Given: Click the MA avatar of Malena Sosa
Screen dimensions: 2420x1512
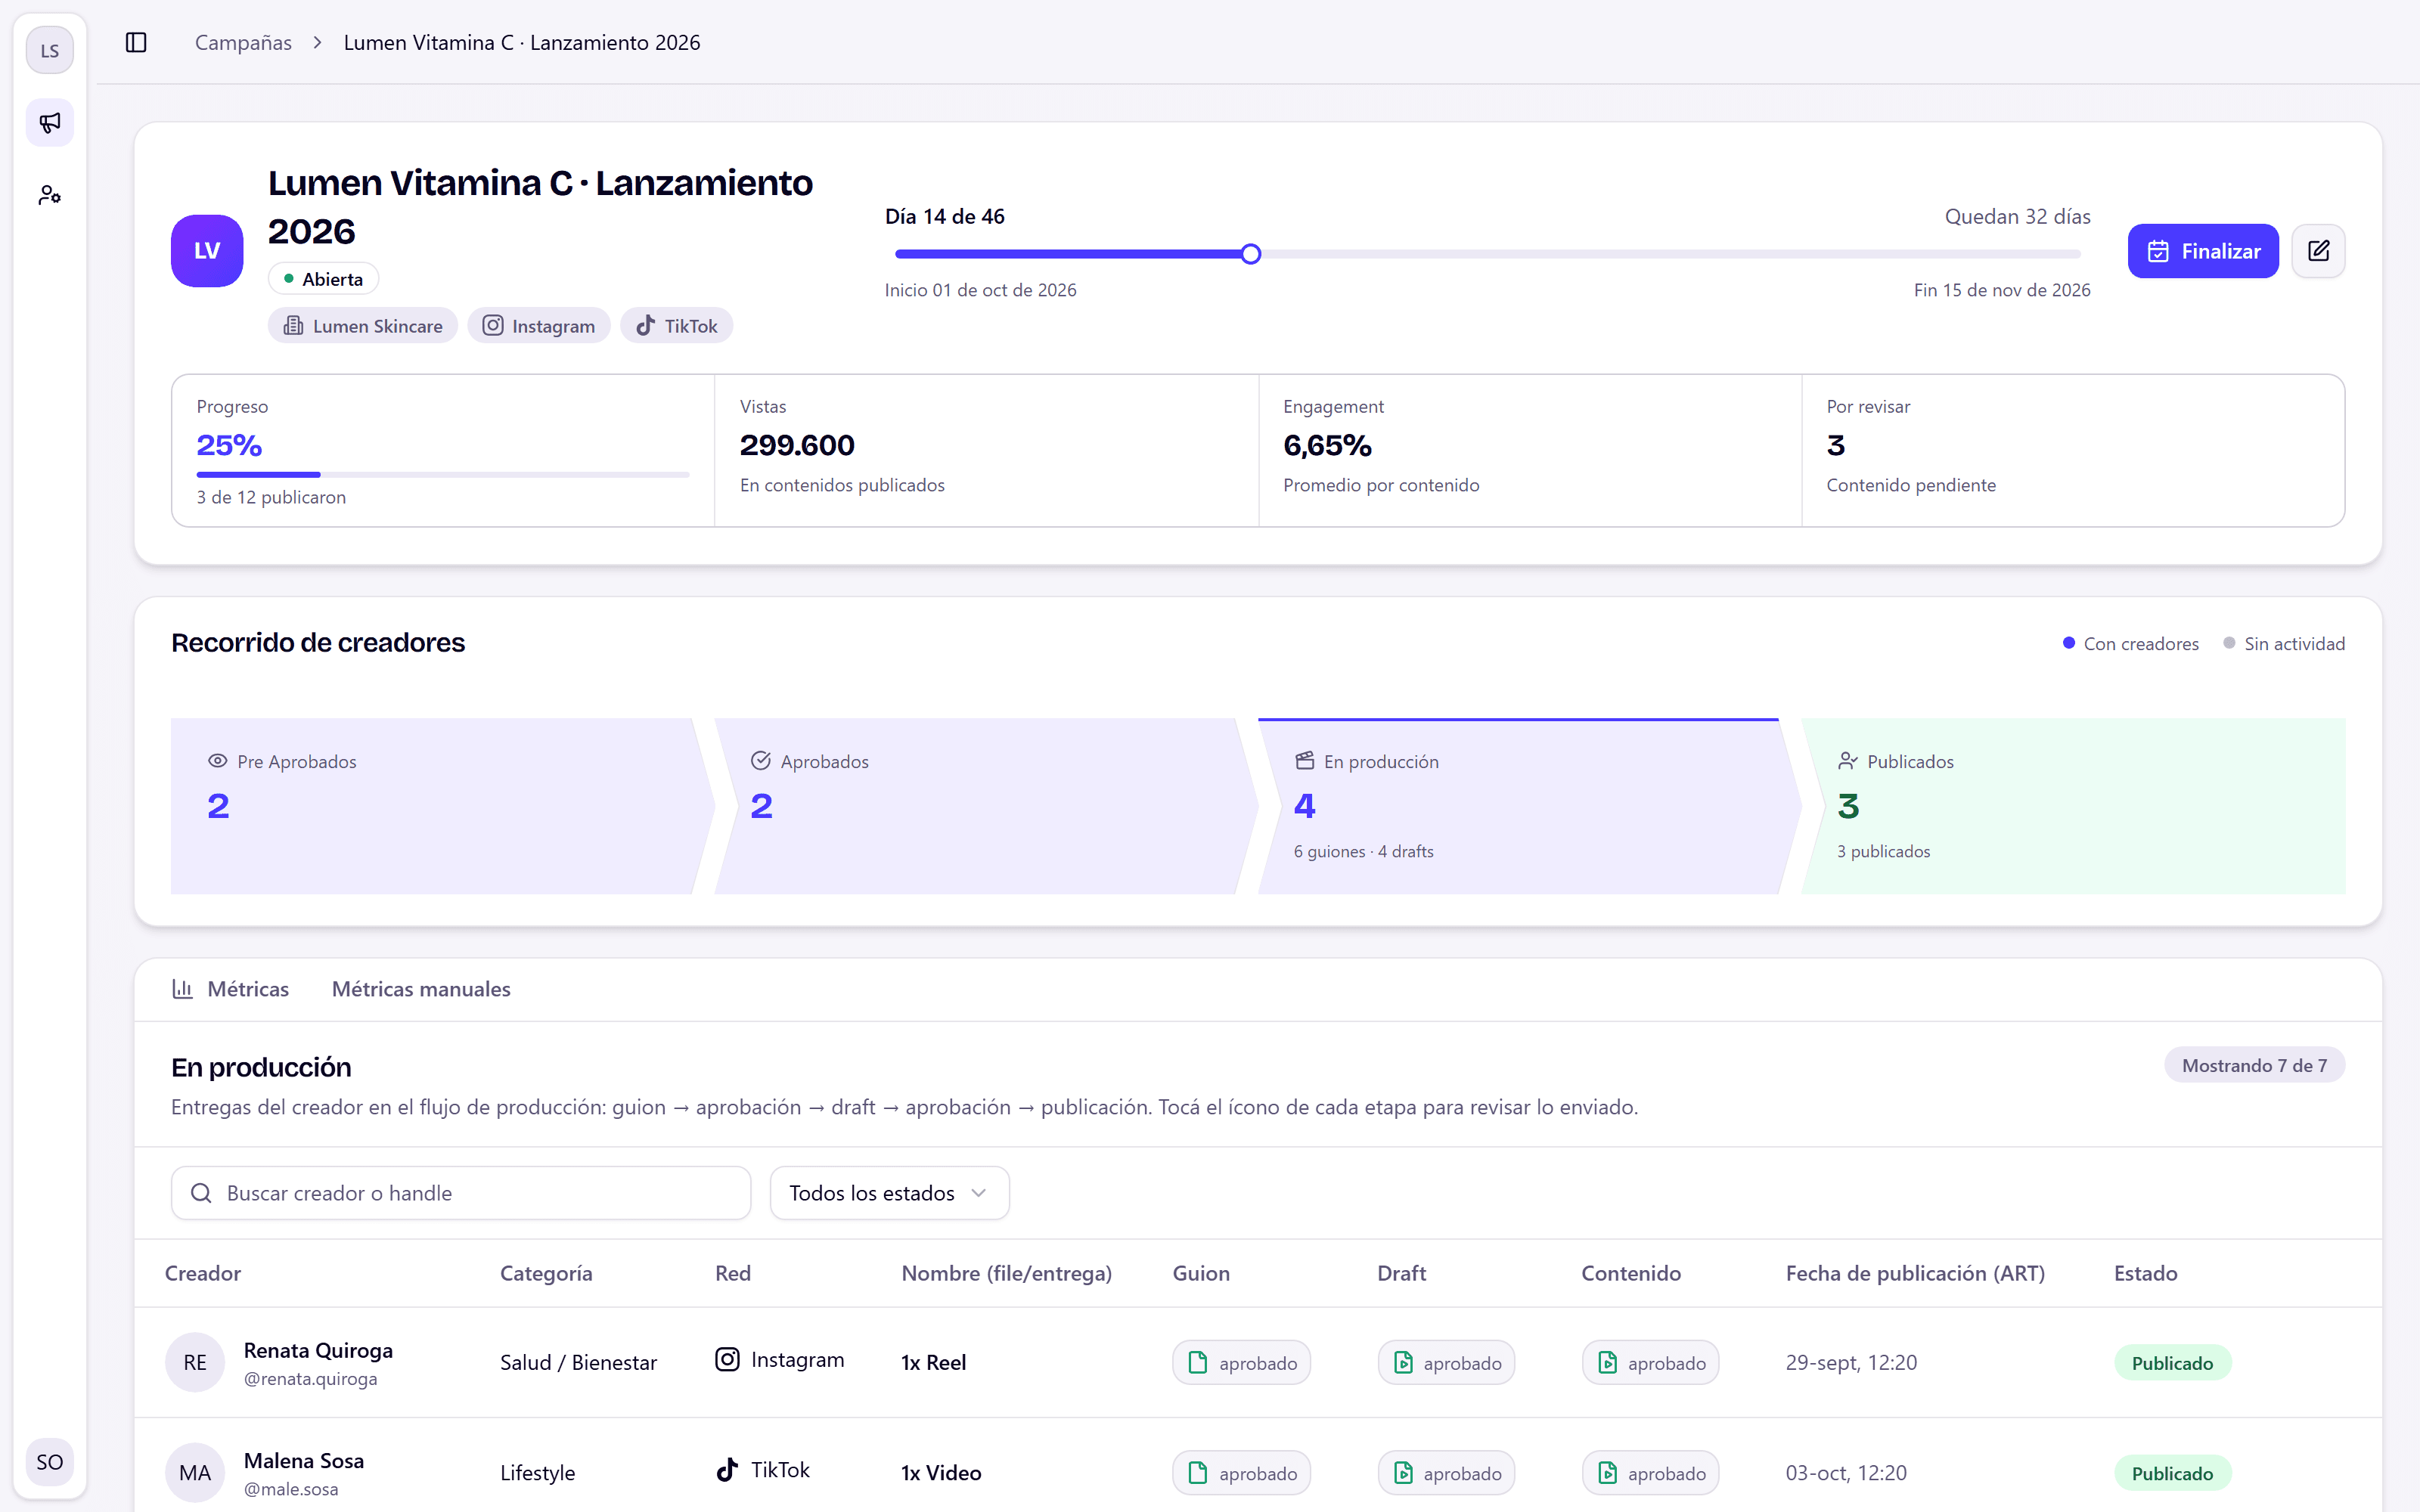Looking at the screenshot, I should pyautogui.click(x=195, y=1472).
